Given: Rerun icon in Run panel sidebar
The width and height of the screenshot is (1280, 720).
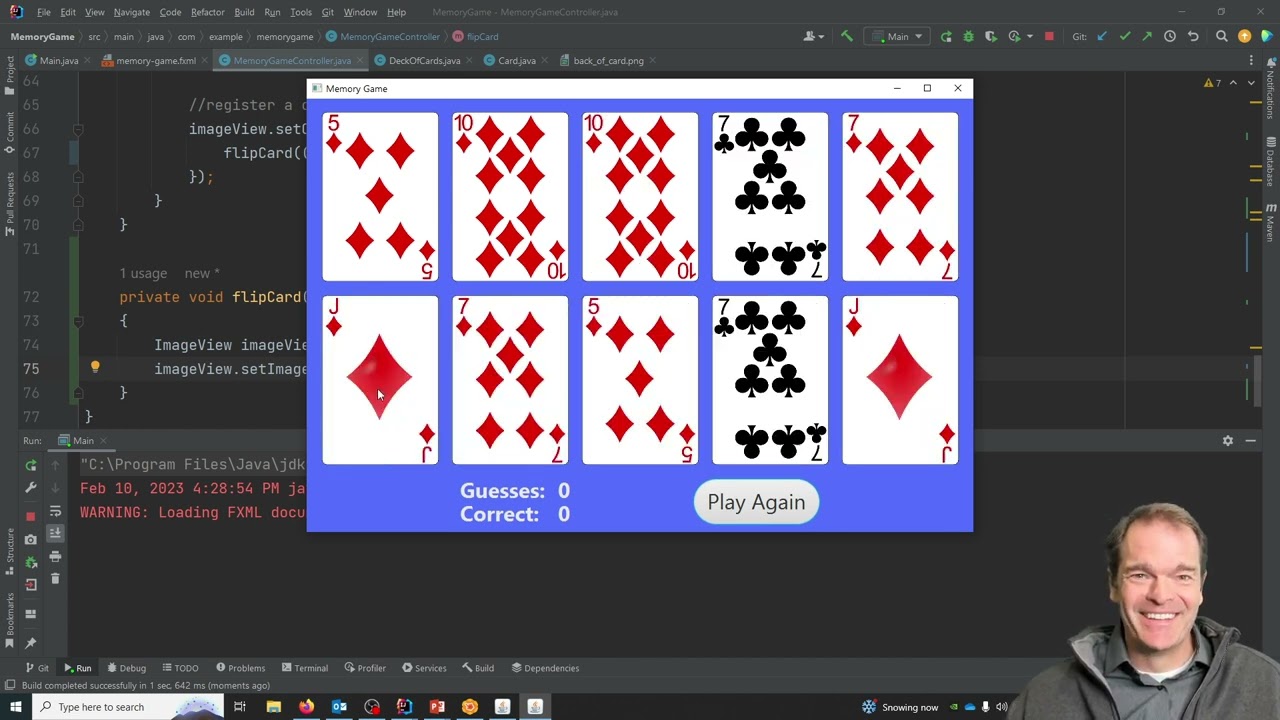Looking at the screenshot, I should pos(31,465).
